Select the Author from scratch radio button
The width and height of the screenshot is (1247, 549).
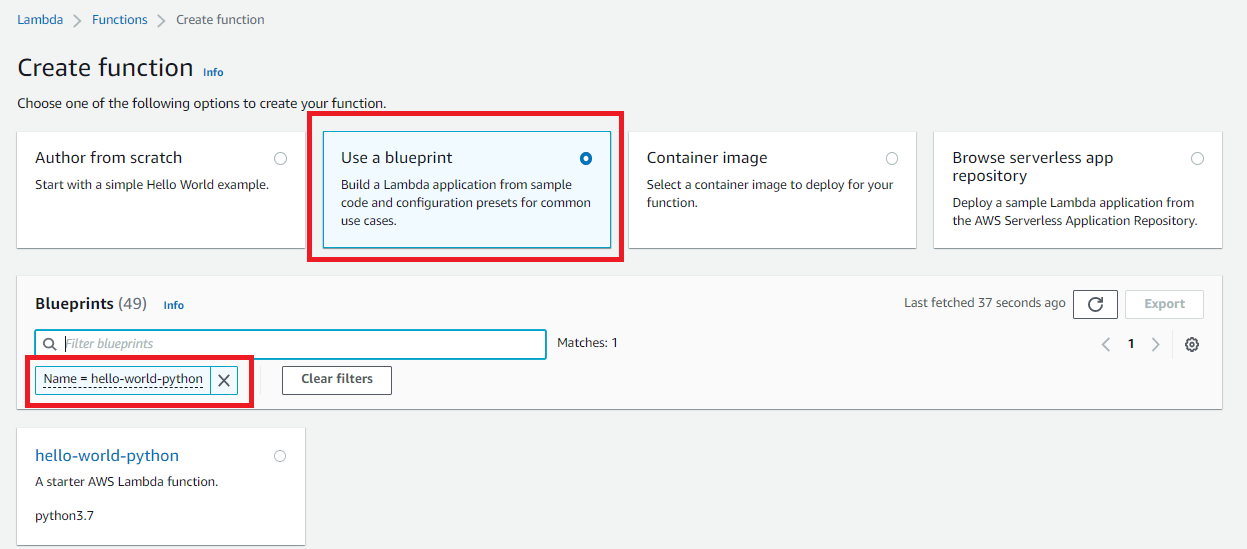(x=280, y=158)
